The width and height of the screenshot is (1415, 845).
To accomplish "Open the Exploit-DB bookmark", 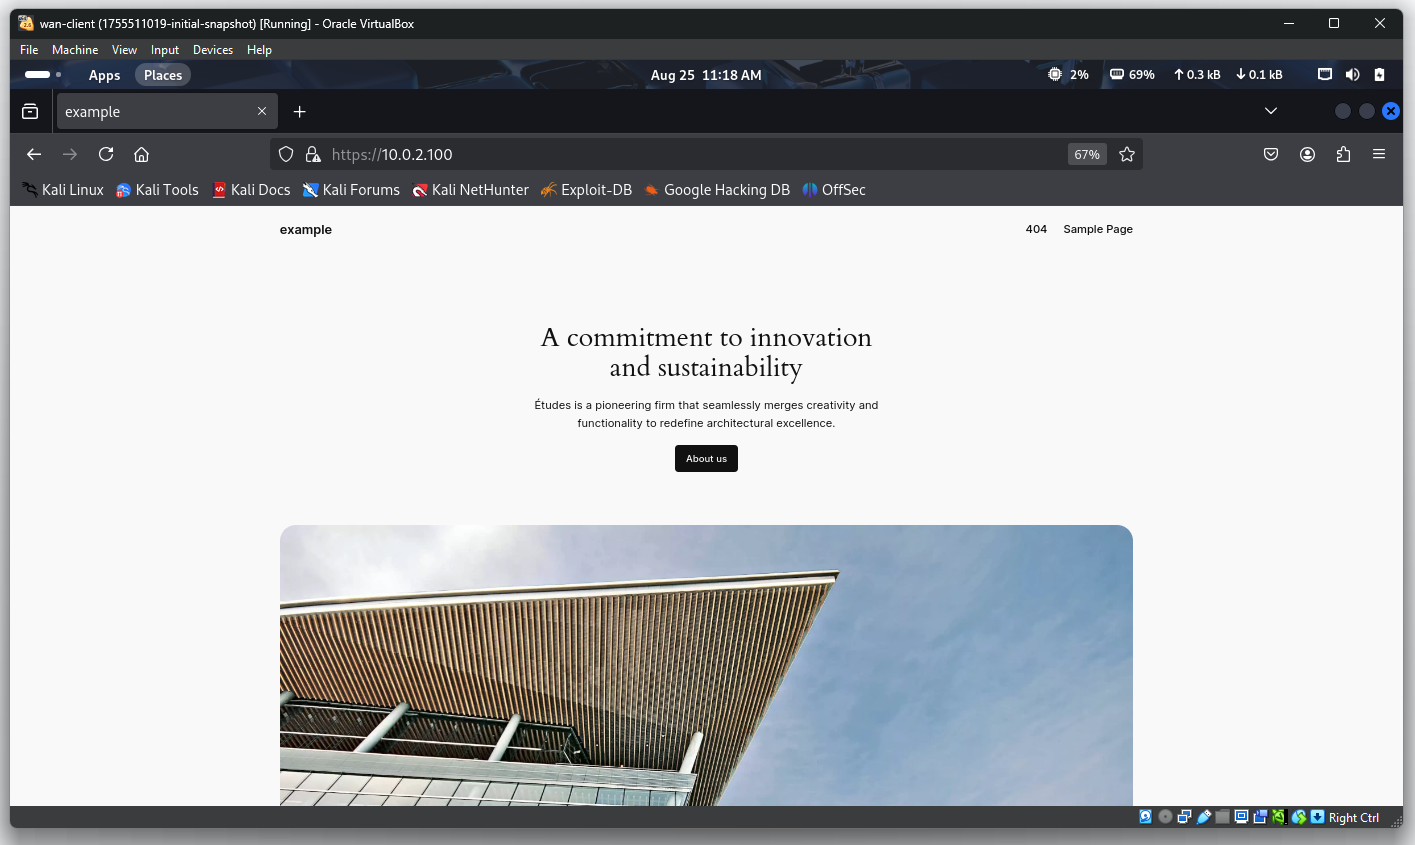I will 587,190.
